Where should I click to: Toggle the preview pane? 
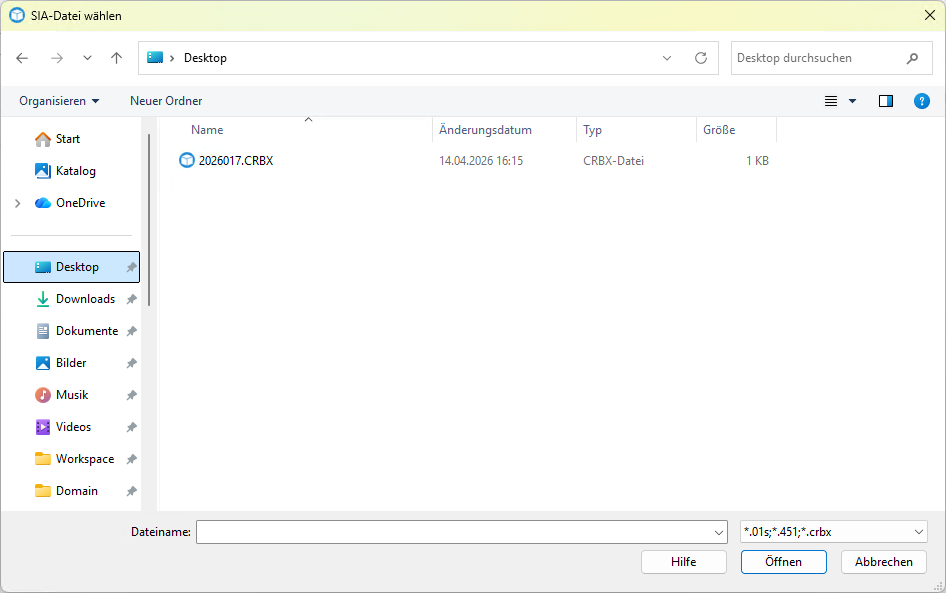(886, 101)
